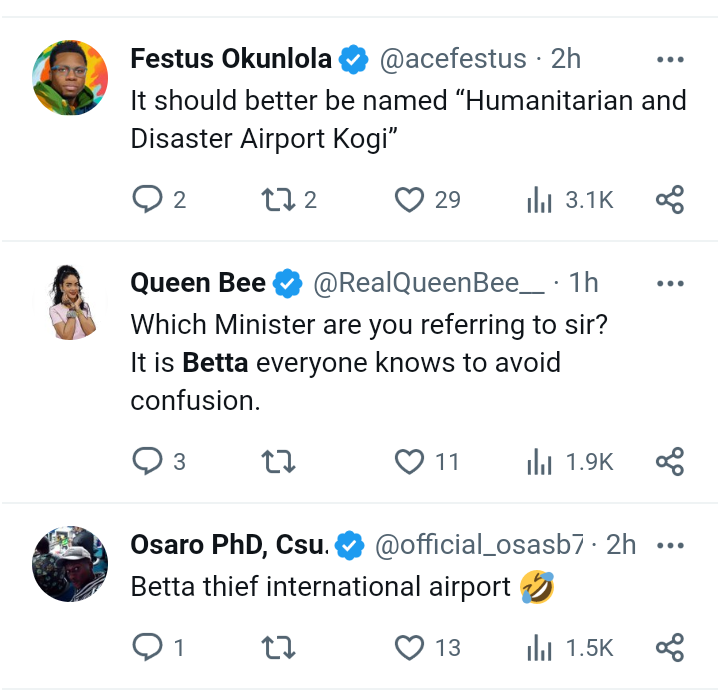The image size is (720, 699).
Task: Reply to Queen Bee's tweet
Action: [x=148, y=461]
